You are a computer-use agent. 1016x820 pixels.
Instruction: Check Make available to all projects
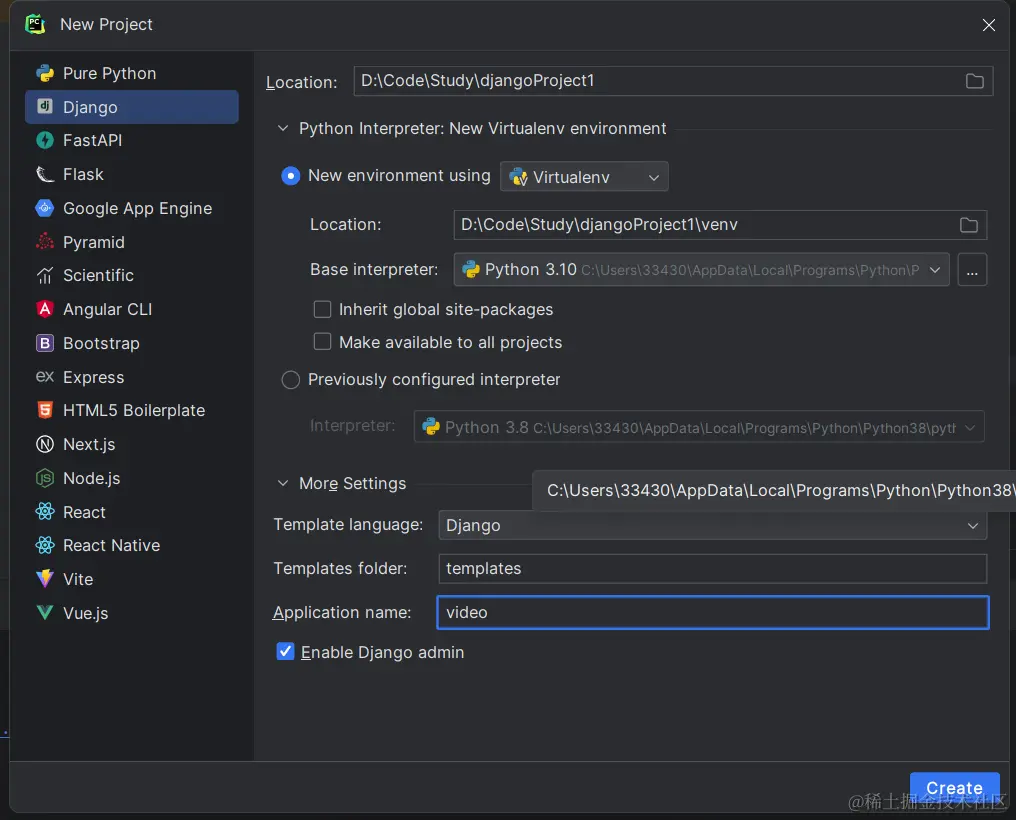pos(322,341)
